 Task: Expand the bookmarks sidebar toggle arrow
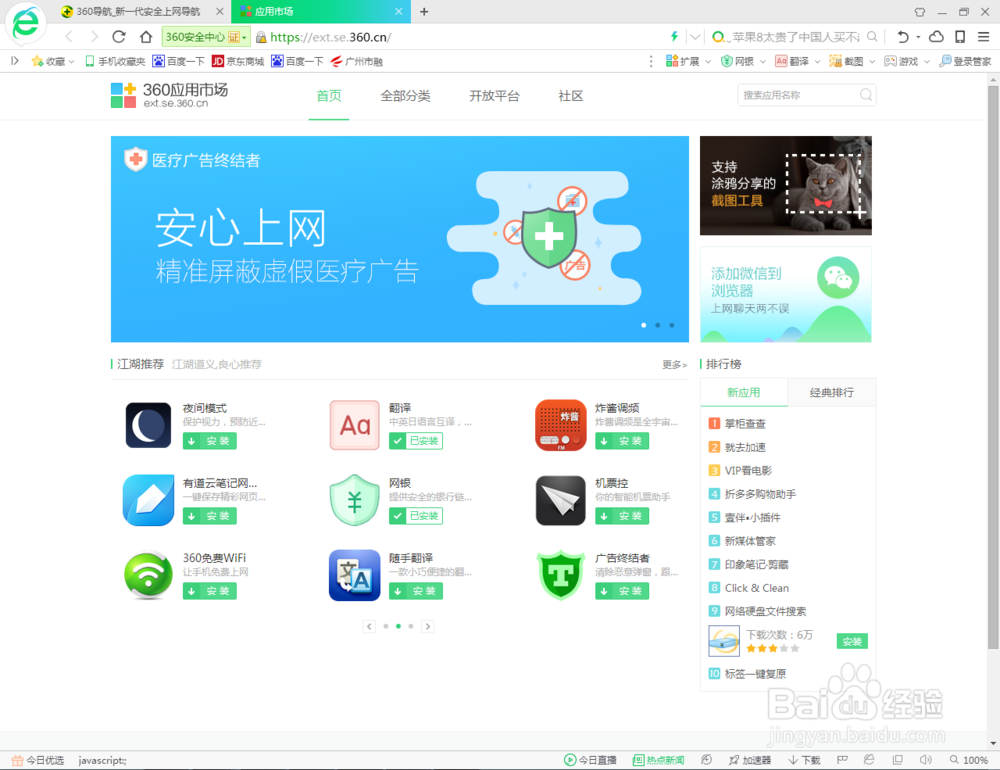tap(15, 61)
